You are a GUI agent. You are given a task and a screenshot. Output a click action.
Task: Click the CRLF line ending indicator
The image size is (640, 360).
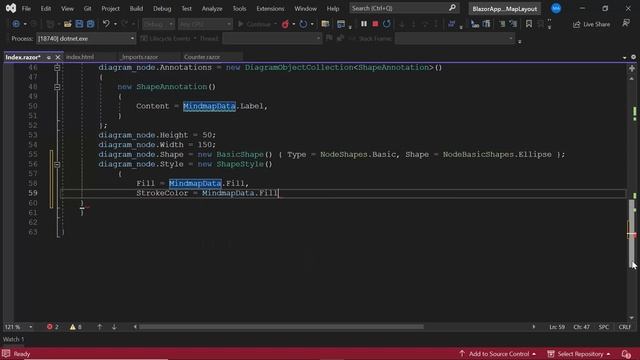tap(624, 327)
